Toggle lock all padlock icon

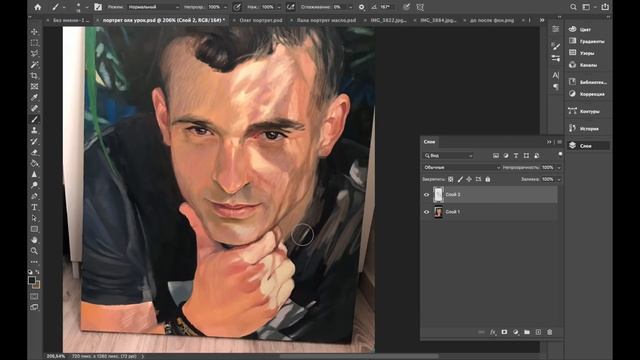[488, 179]
